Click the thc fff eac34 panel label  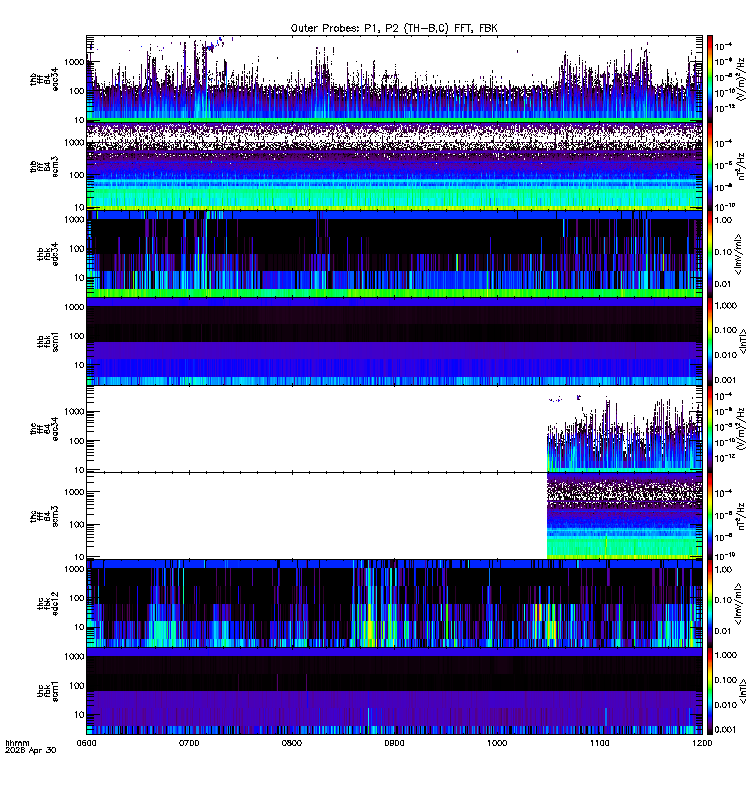pyautogui.click(x=44, y=429)
